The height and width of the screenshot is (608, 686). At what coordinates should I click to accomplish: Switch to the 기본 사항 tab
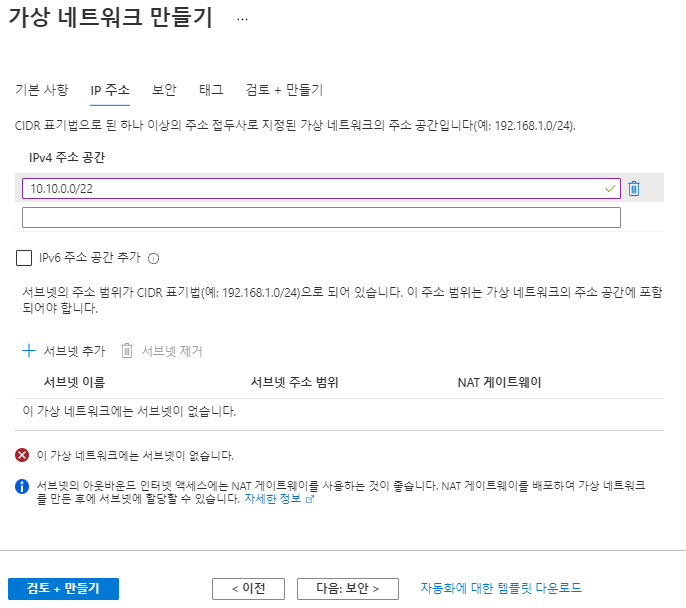pyautogui.click(x=42, y=90)
